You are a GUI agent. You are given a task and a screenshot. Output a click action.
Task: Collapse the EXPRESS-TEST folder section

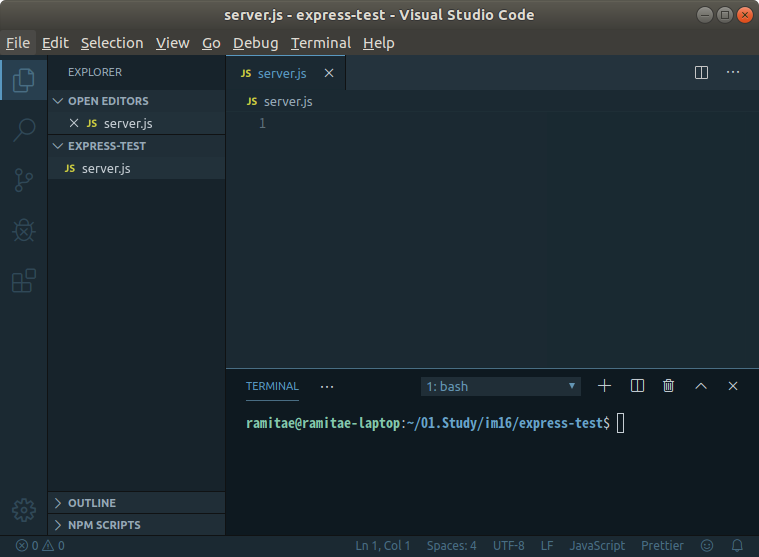tap(137, 146)
